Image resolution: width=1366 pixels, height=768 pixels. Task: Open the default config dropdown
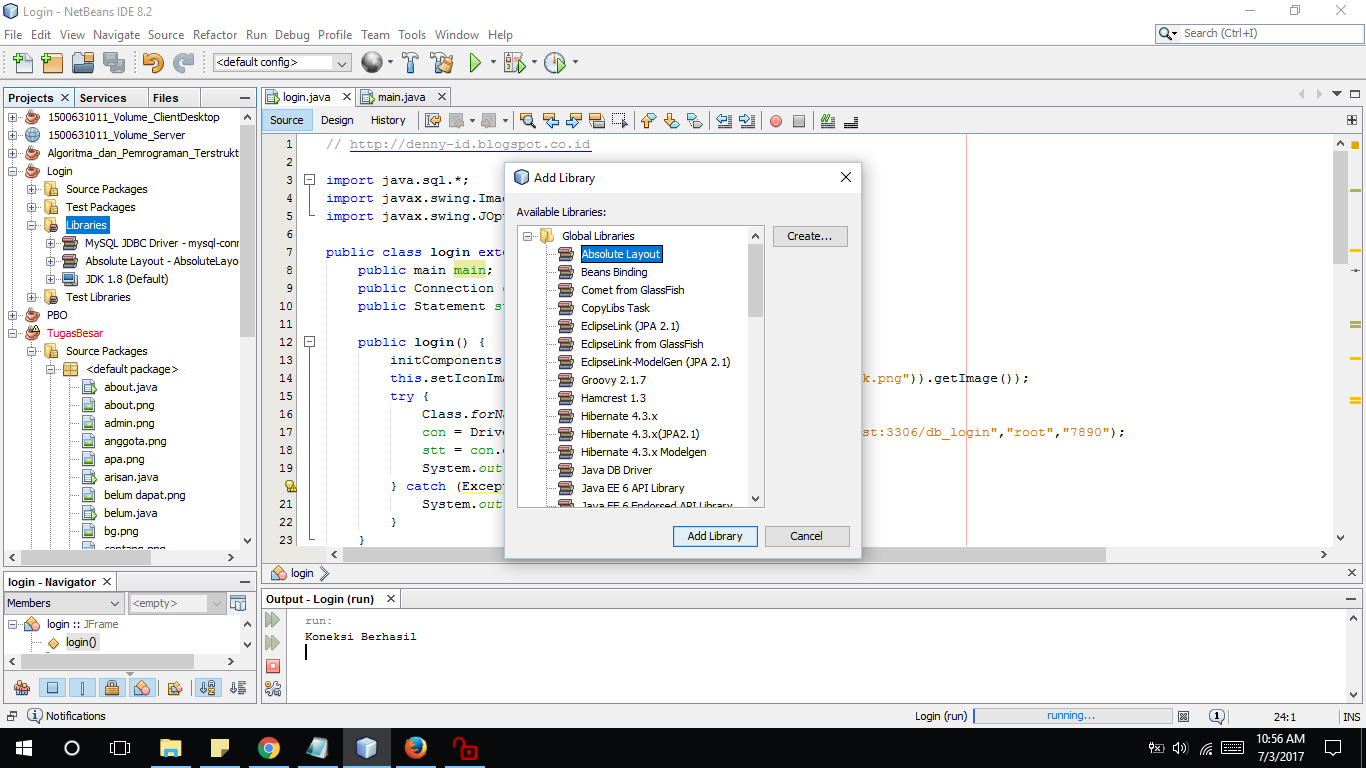point(340,62)
